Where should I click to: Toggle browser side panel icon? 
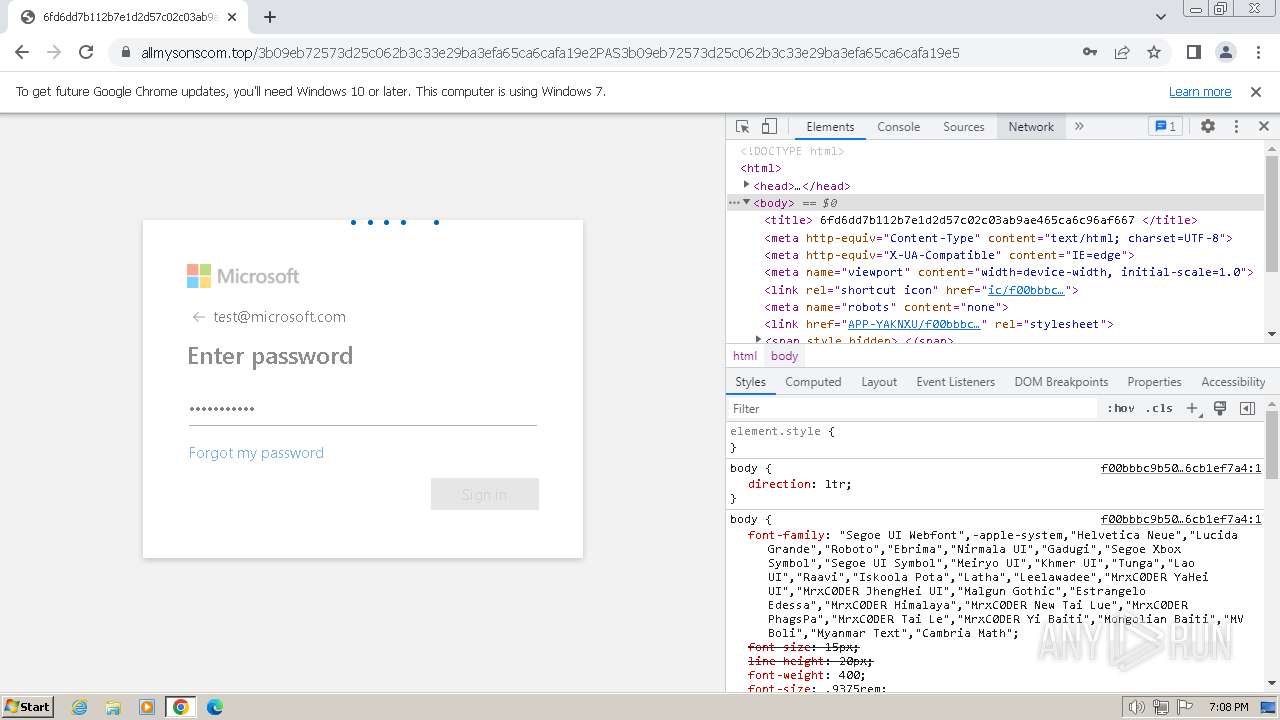point(1193,52)
